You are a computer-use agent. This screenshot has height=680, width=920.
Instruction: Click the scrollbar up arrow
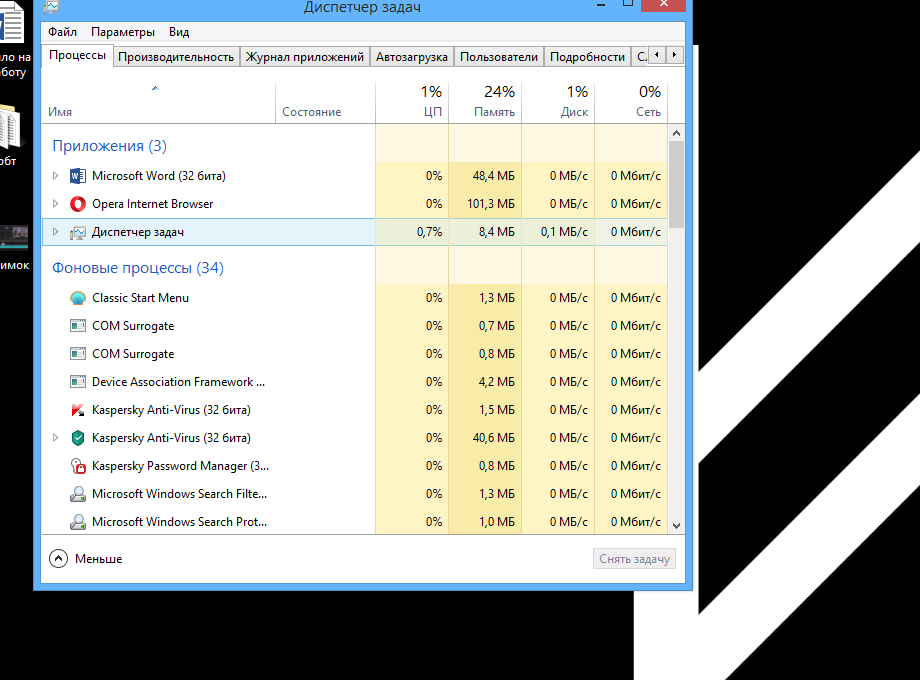[677, 133]
